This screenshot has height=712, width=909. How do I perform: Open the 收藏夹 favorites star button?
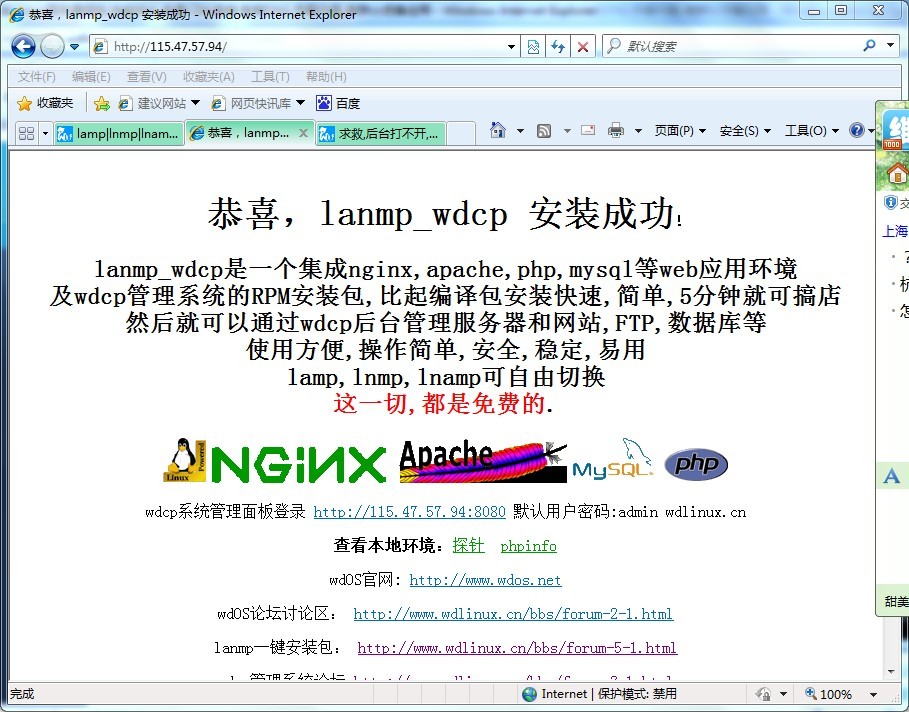click(x=45, y=103)
